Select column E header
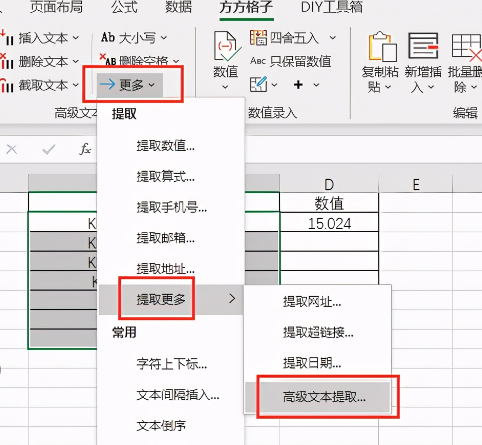Screen dimensions: 482x445 click(416, 184)
